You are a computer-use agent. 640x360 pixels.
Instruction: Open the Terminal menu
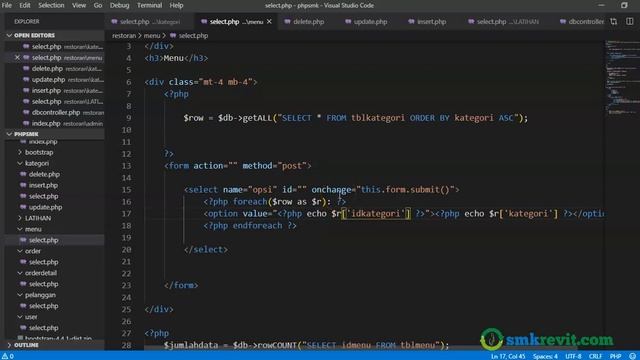(149, 5)
